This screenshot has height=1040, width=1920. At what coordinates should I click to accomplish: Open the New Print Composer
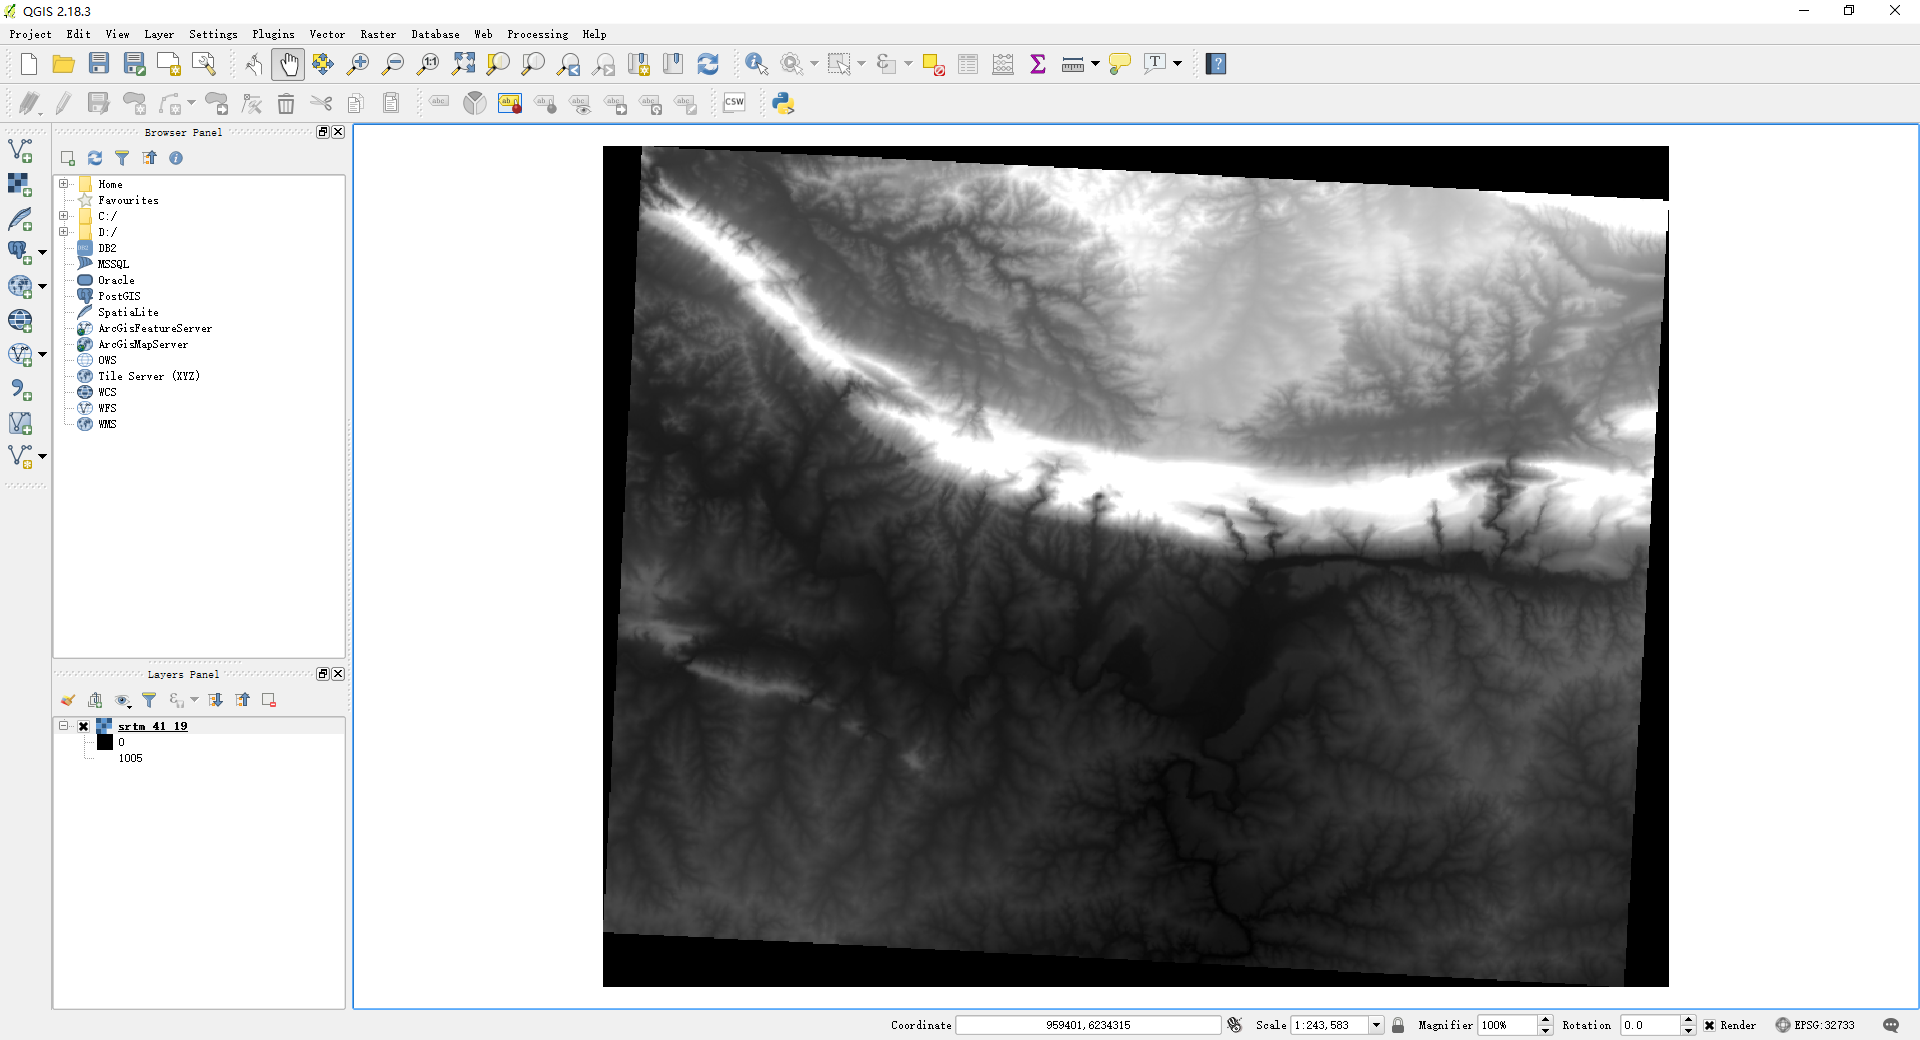[169, 64]
